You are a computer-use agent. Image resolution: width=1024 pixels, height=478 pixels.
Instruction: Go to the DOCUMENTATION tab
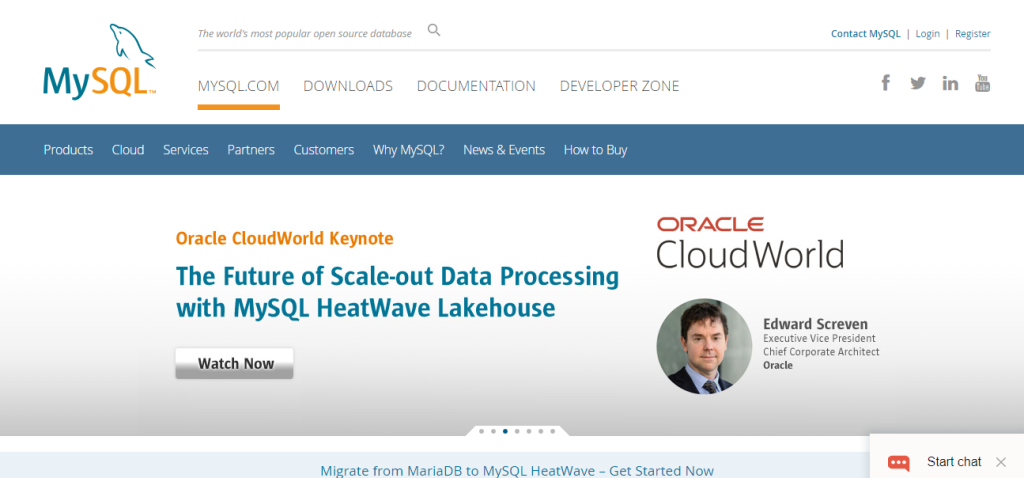476,86
